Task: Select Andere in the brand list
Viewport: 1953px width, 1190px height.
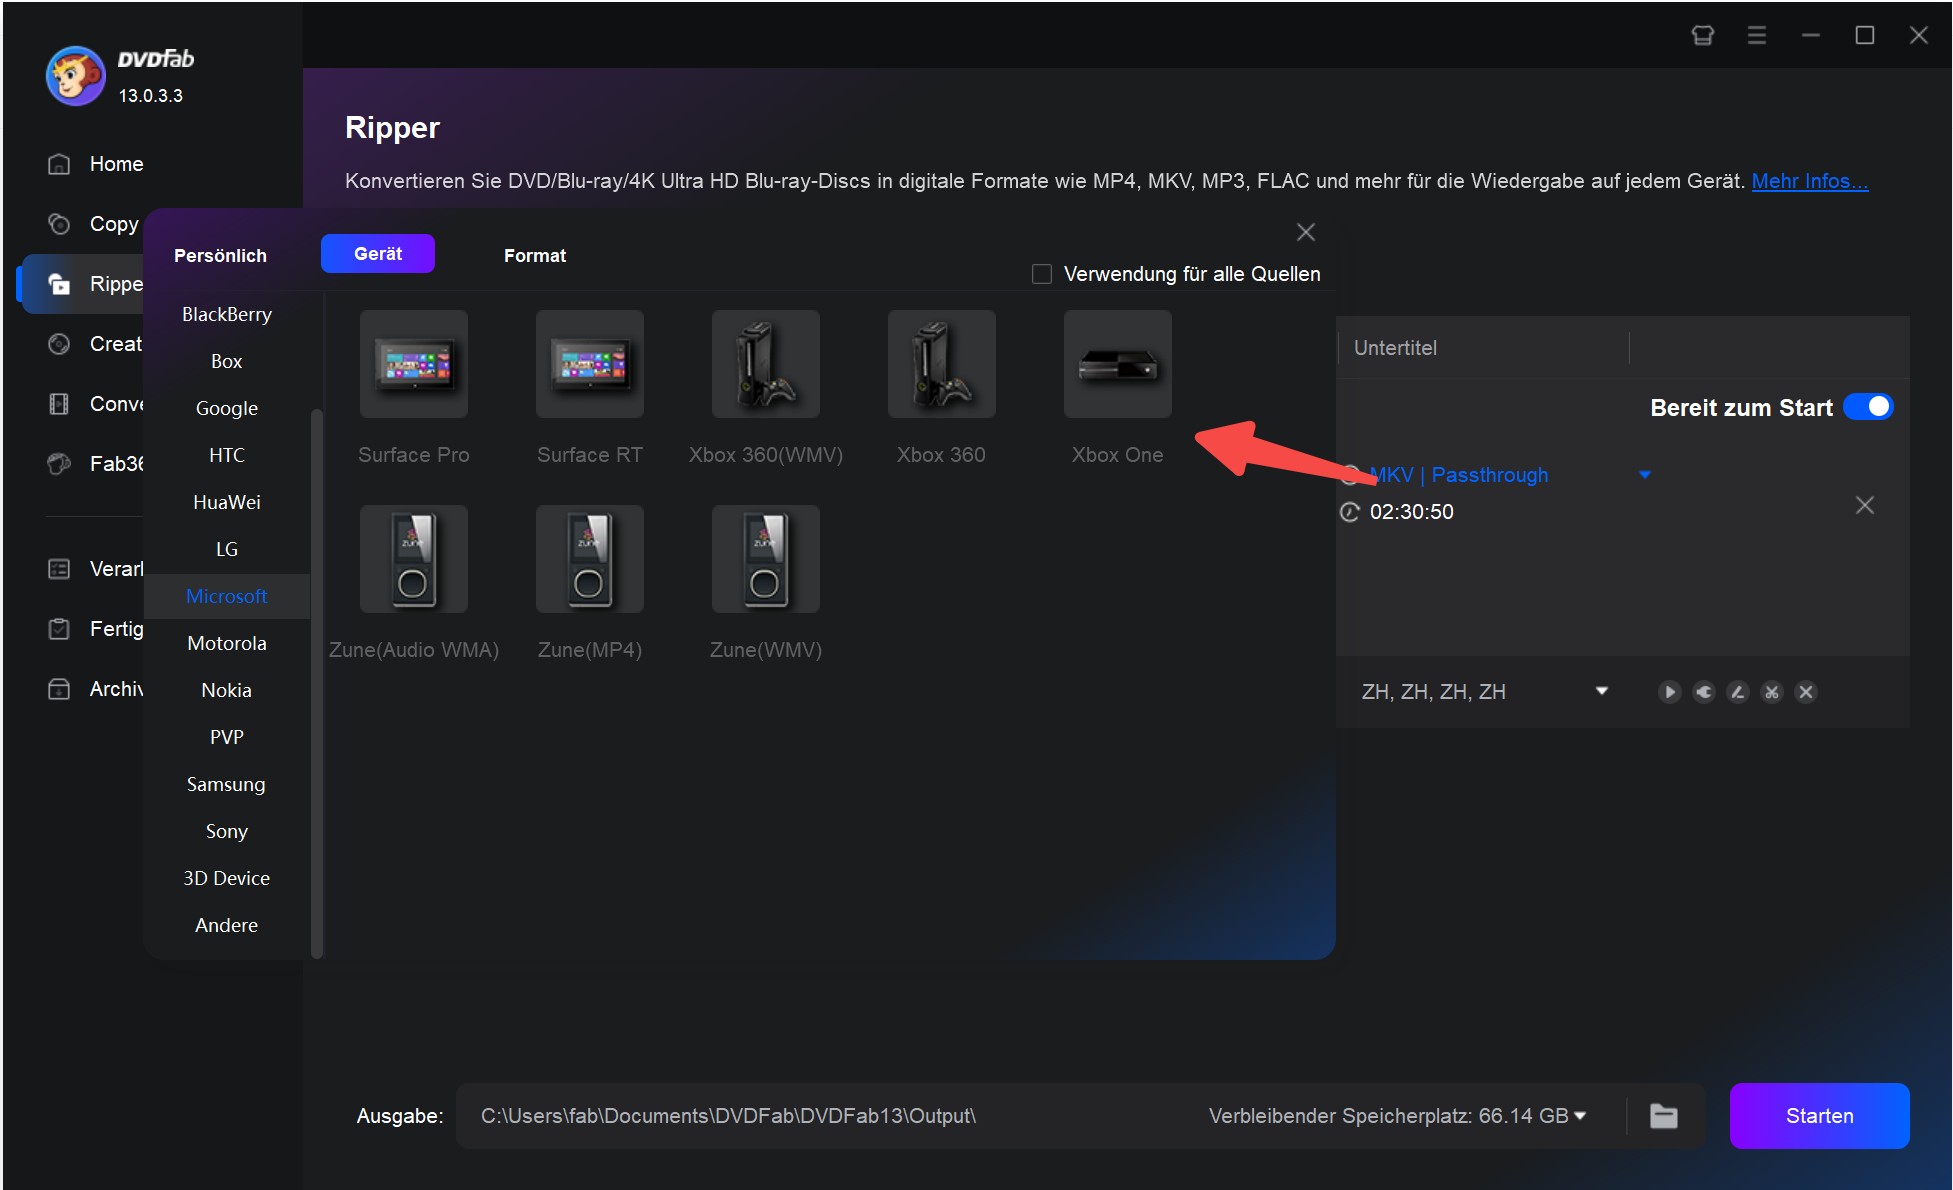Action: click(x=227, y=925)
